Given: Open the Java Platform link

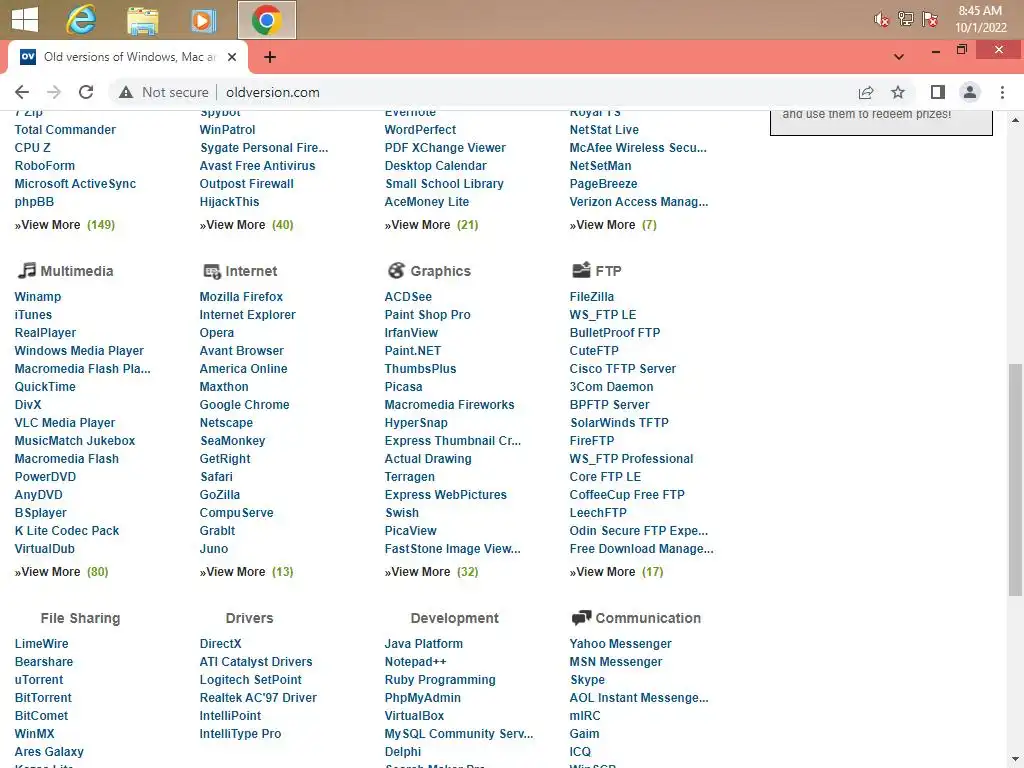Looking at the screenshot, I should tap(423, 643).
